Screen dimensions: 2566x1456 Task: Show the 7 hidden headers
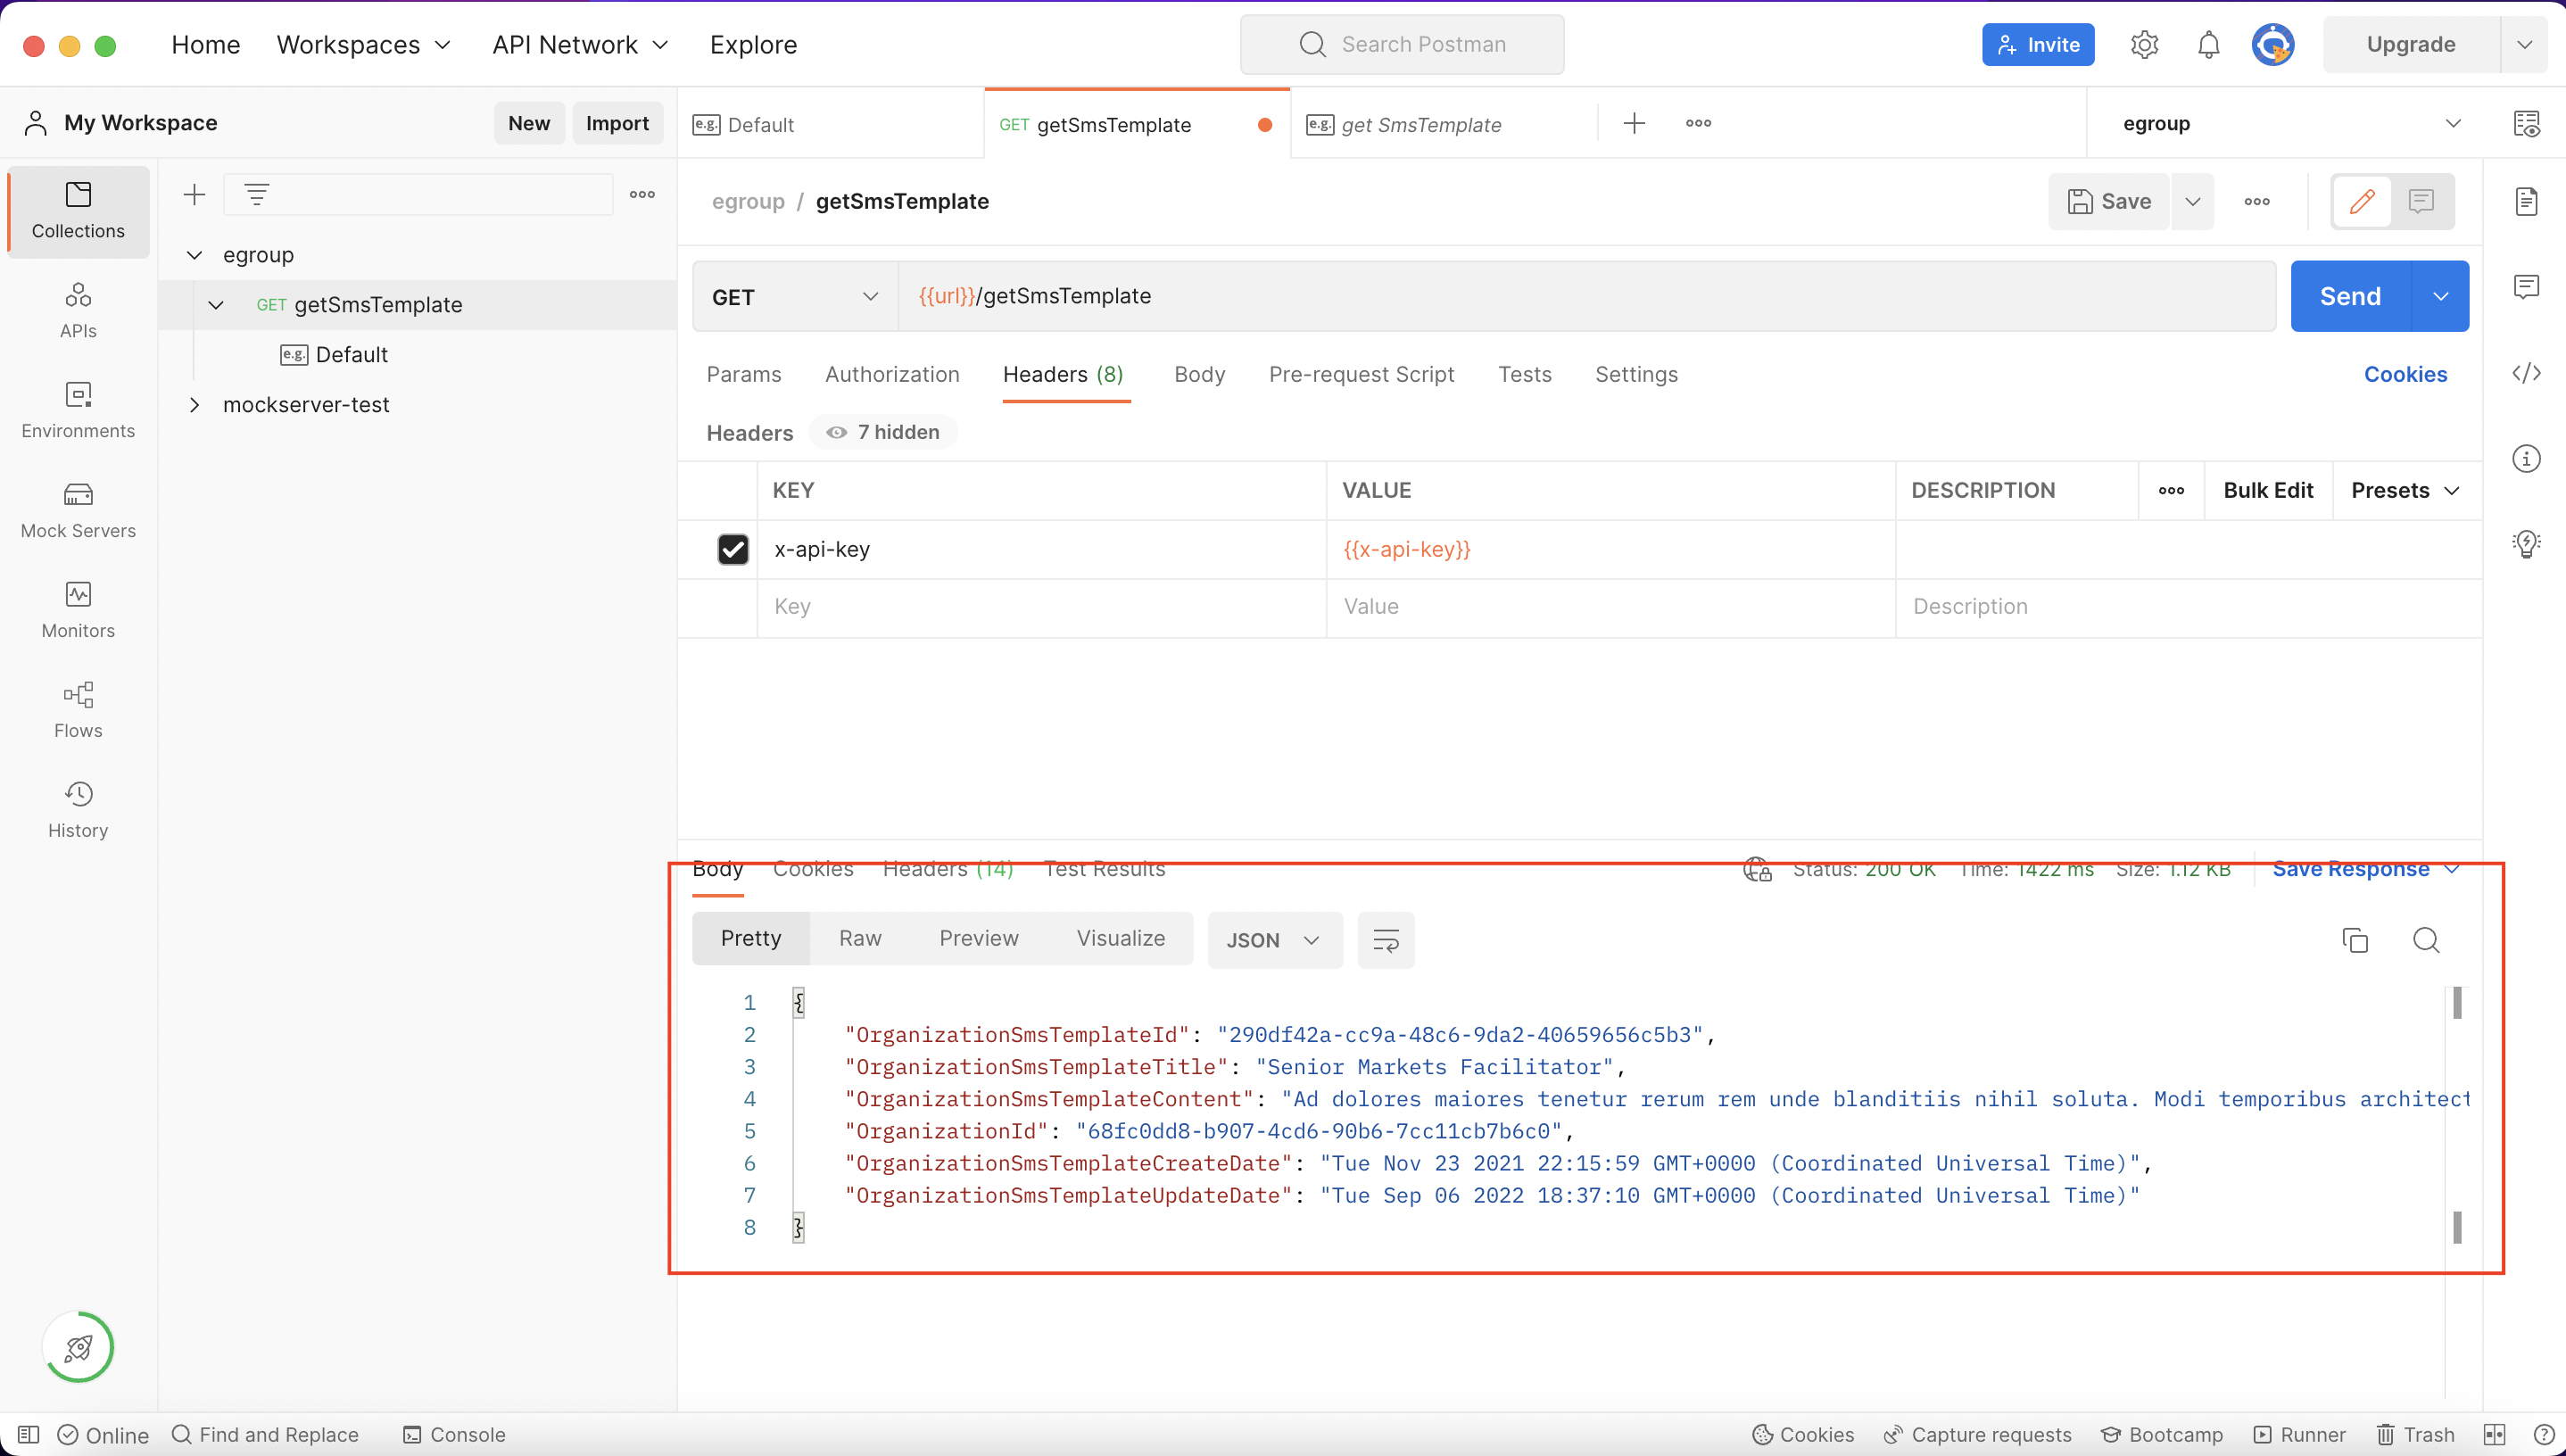(882, 432)
